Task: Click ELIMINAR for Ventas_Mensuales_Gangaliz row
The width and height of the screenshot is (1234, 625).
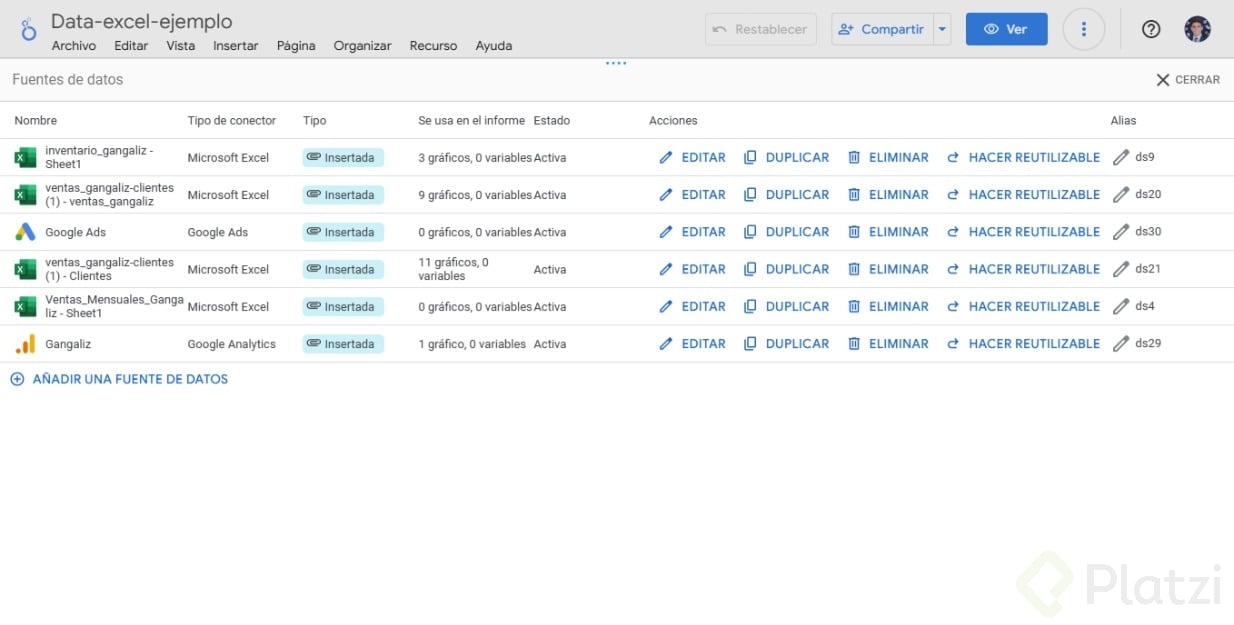Action: click(888, 306)
